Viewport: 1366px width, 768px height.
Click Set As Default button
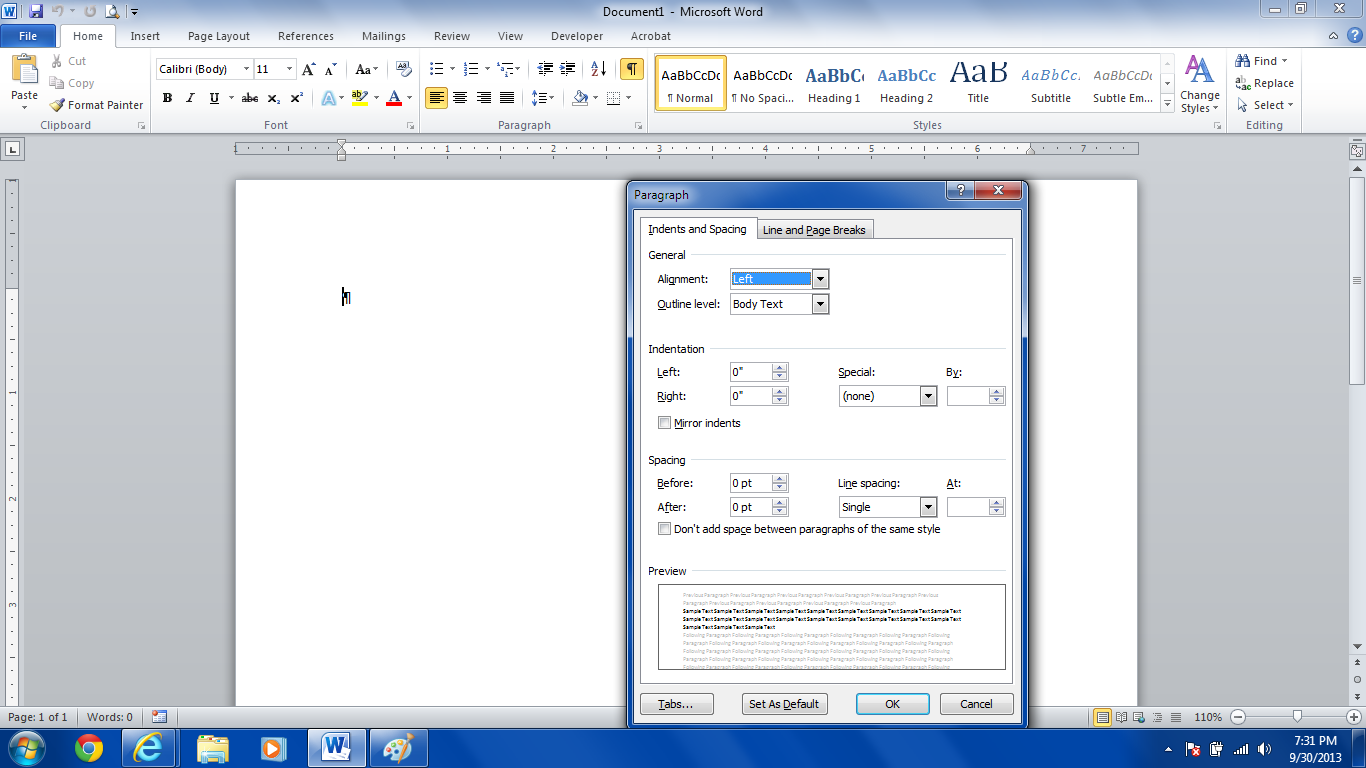point(785,704)
